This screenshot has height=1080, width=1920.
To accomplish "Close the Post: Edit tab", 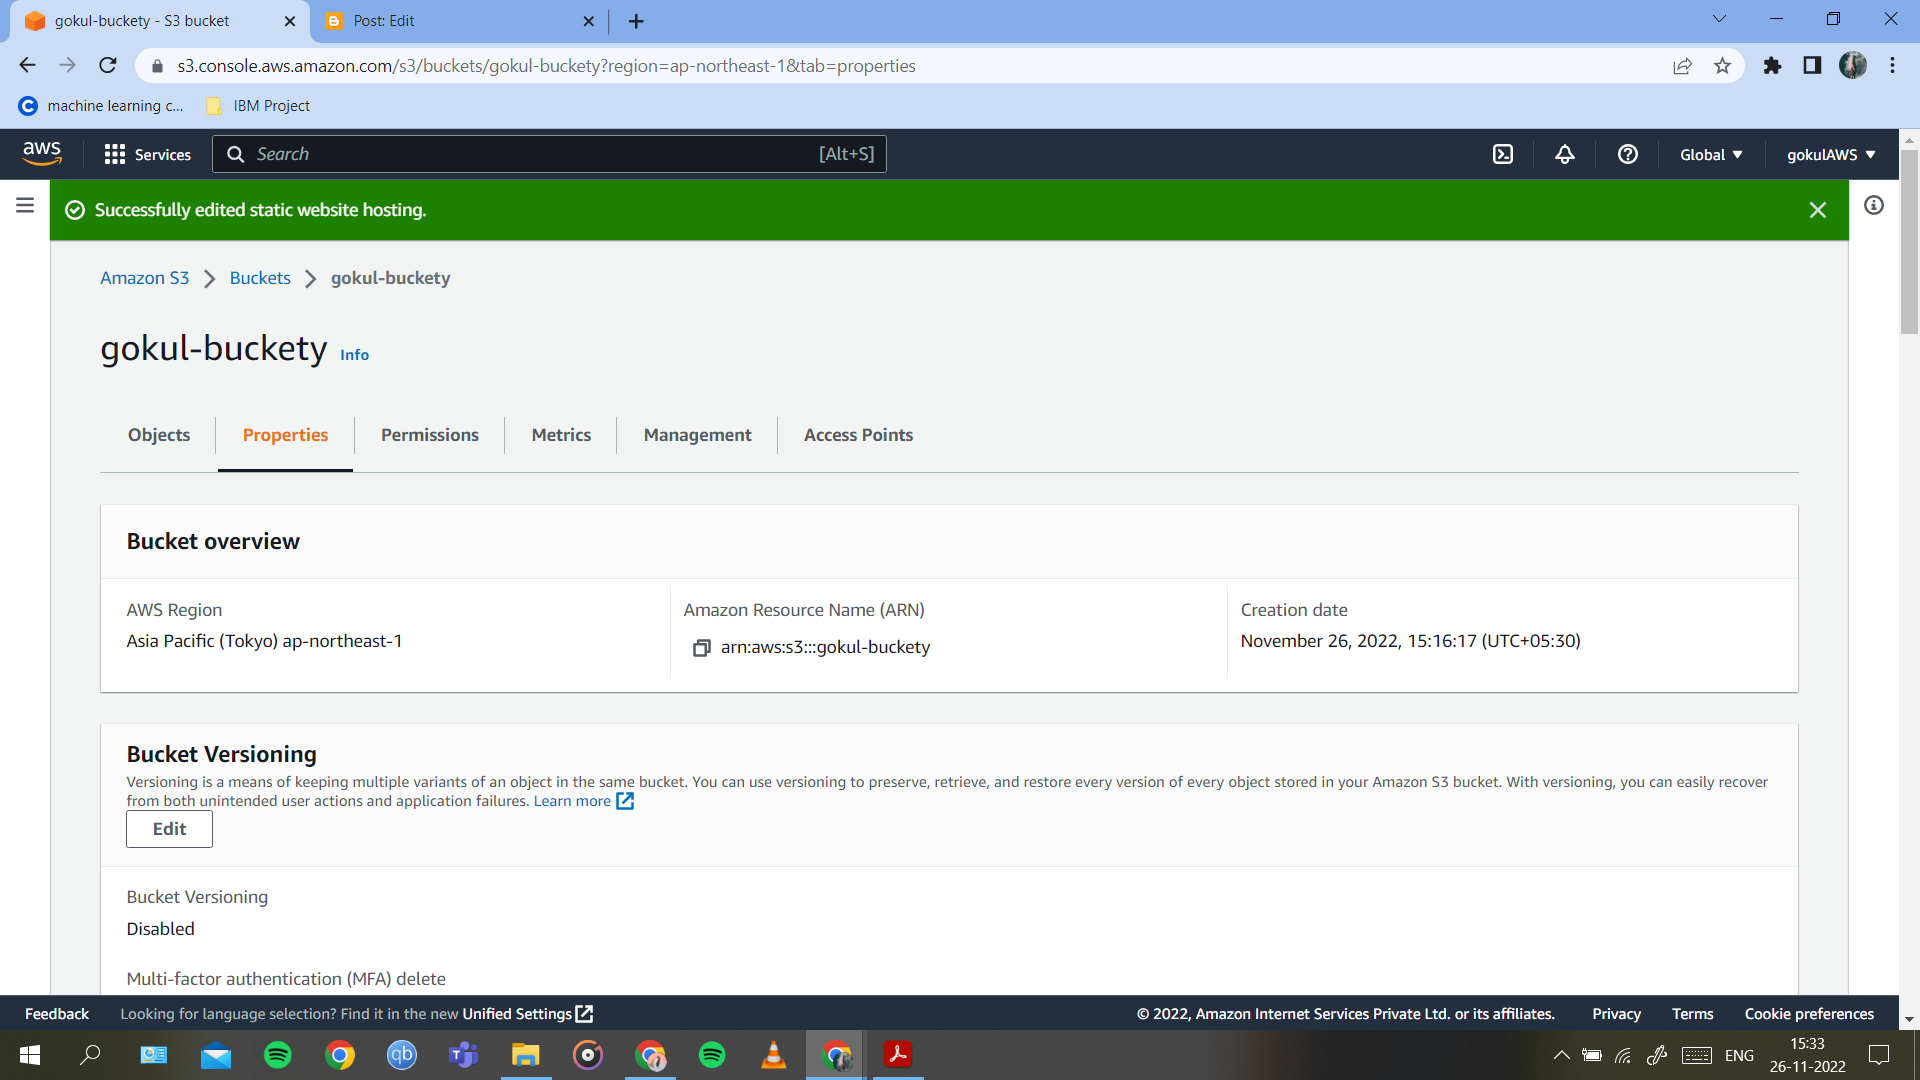I will pos(588,21).
